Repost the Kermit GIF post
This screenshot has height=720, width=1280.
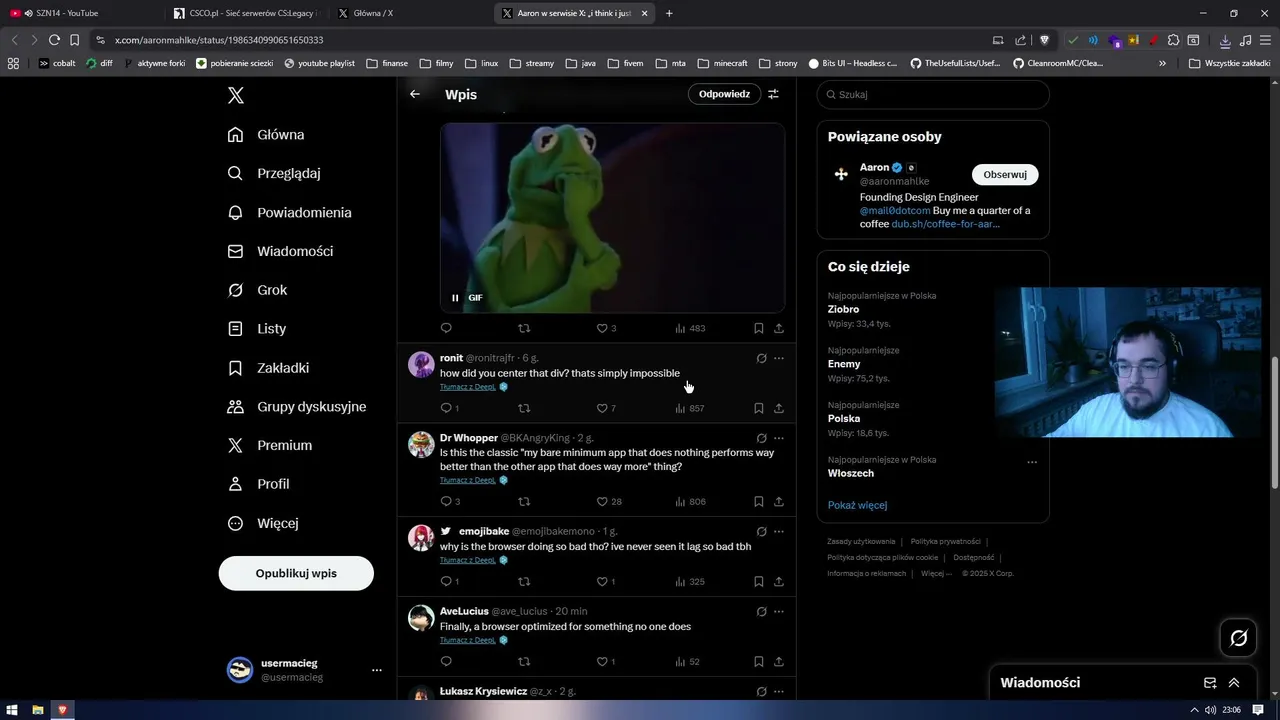(524, 328)
